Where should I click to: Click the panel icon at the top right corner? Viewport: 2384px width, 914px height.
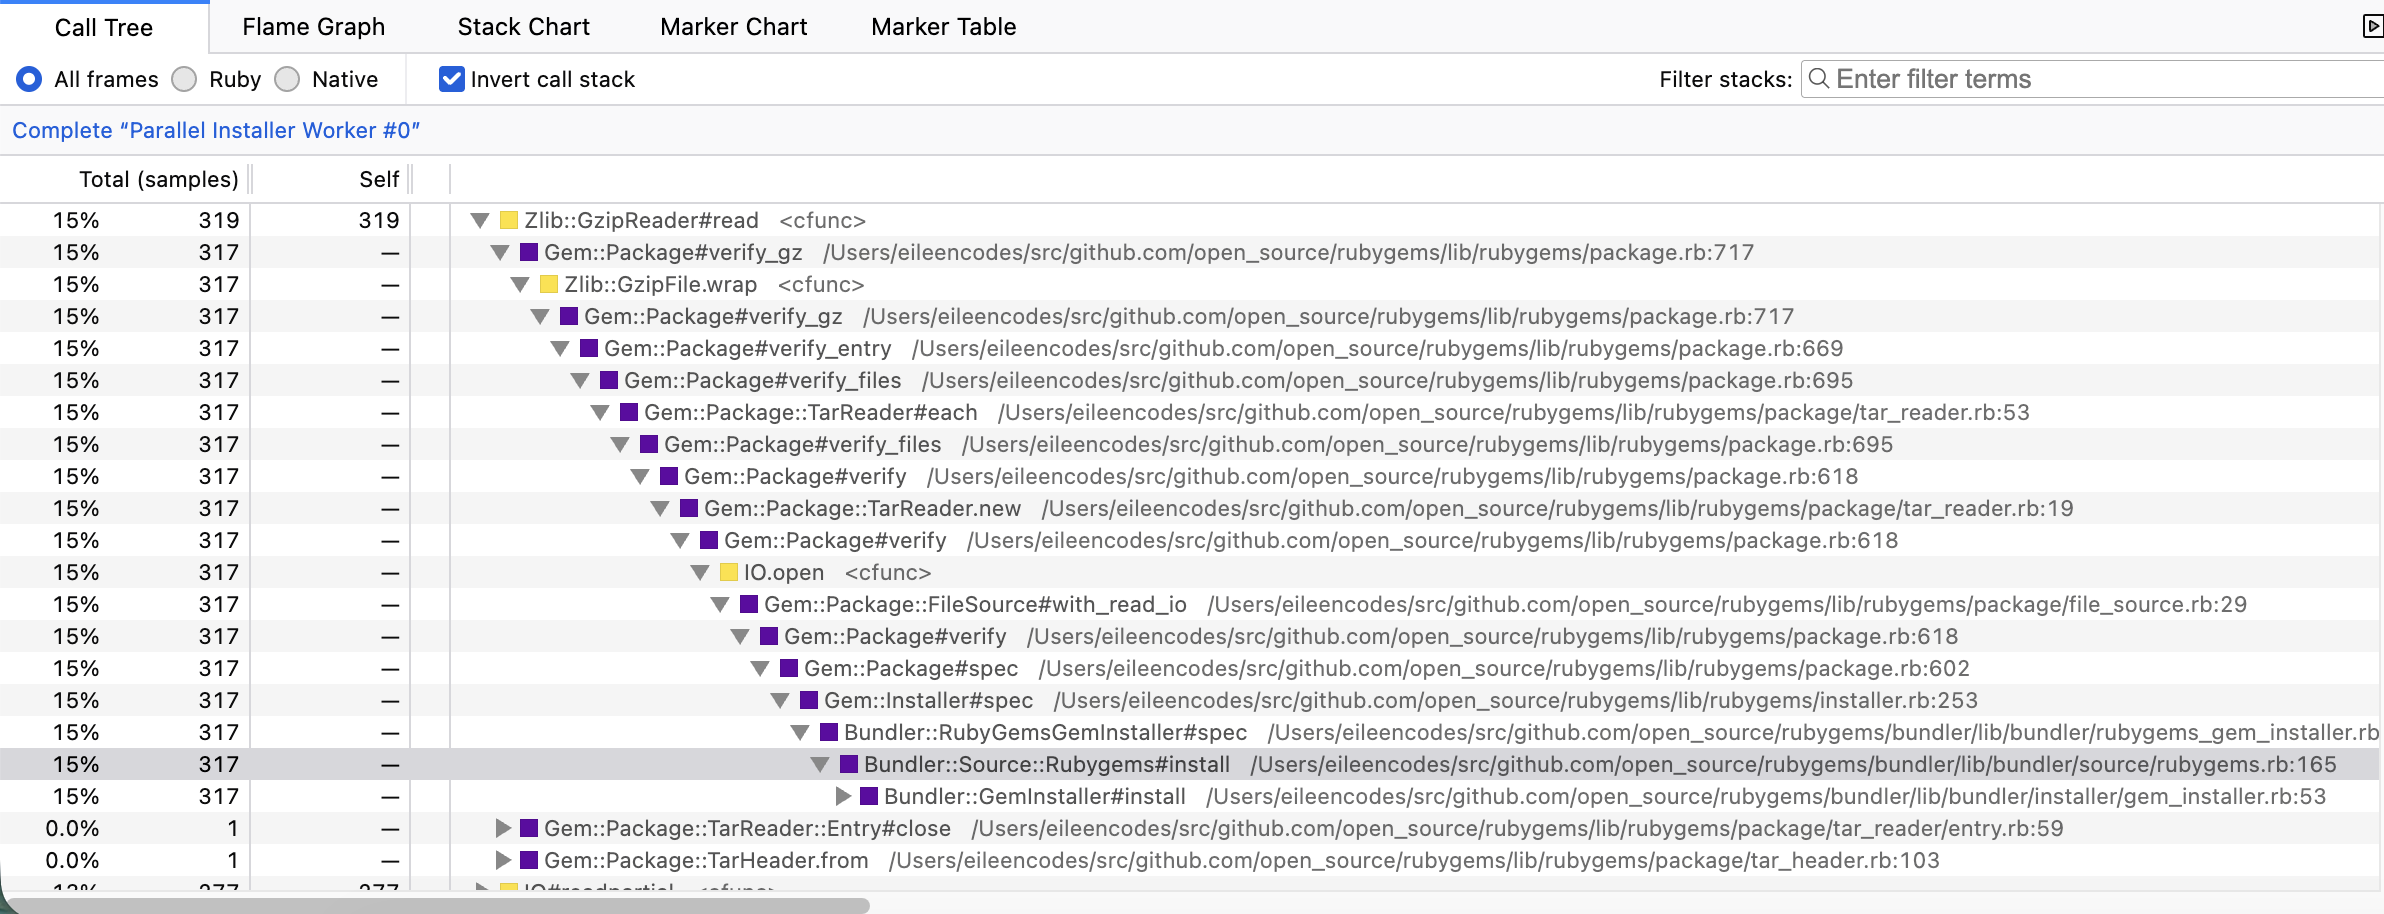(x=2372, y=27)
